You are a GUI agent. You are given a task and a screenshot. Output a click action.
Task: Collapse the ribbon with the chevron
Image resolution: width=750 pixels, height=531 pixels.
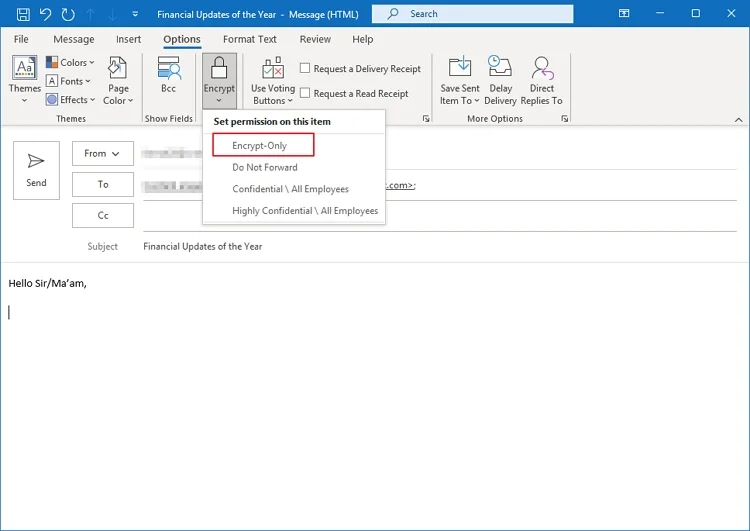pos(739,120)
